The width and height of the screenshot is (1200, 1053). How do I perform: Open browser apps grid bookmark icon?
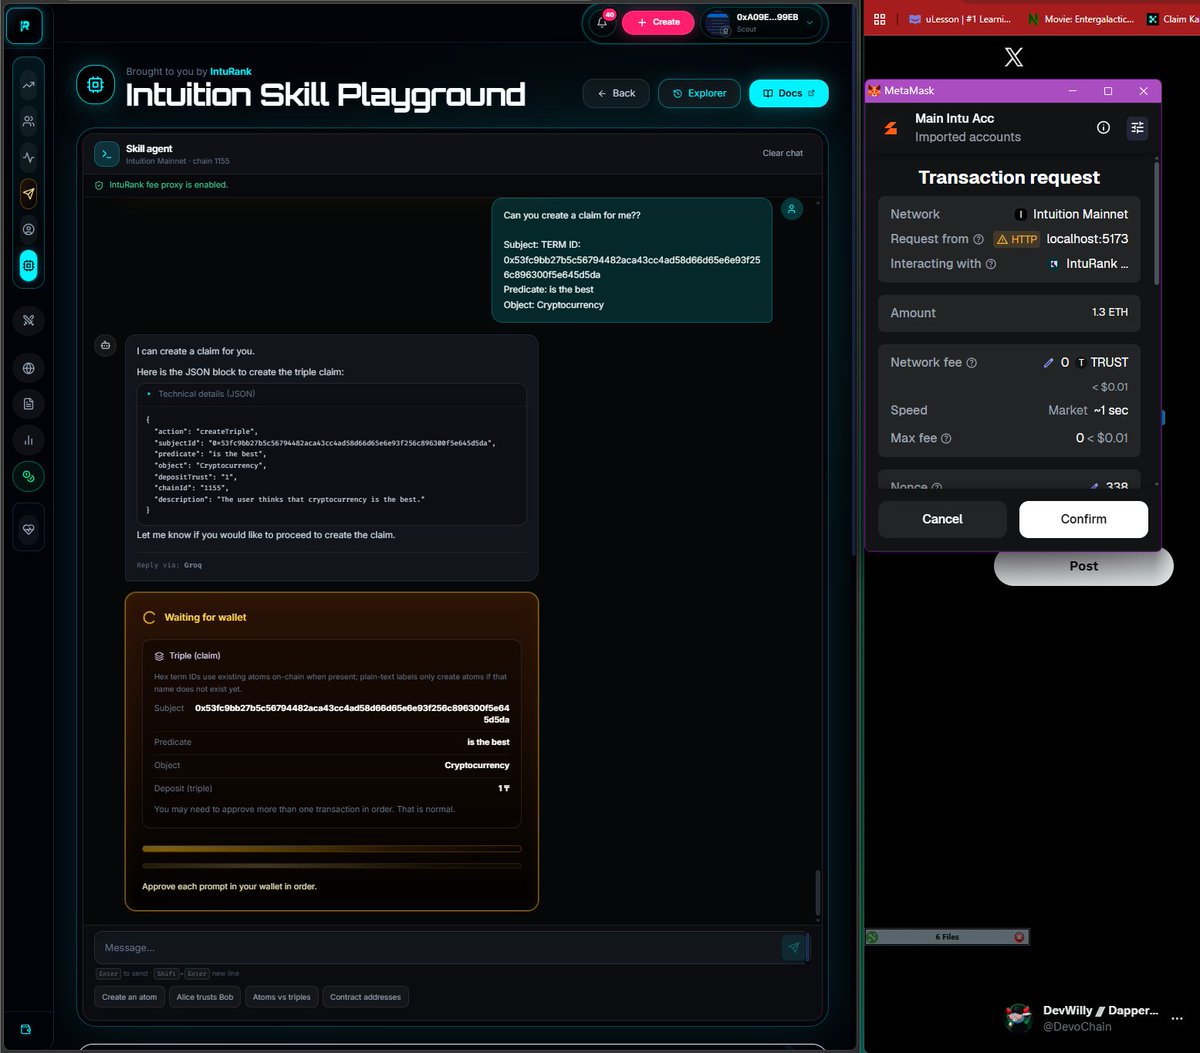(880, 19)
